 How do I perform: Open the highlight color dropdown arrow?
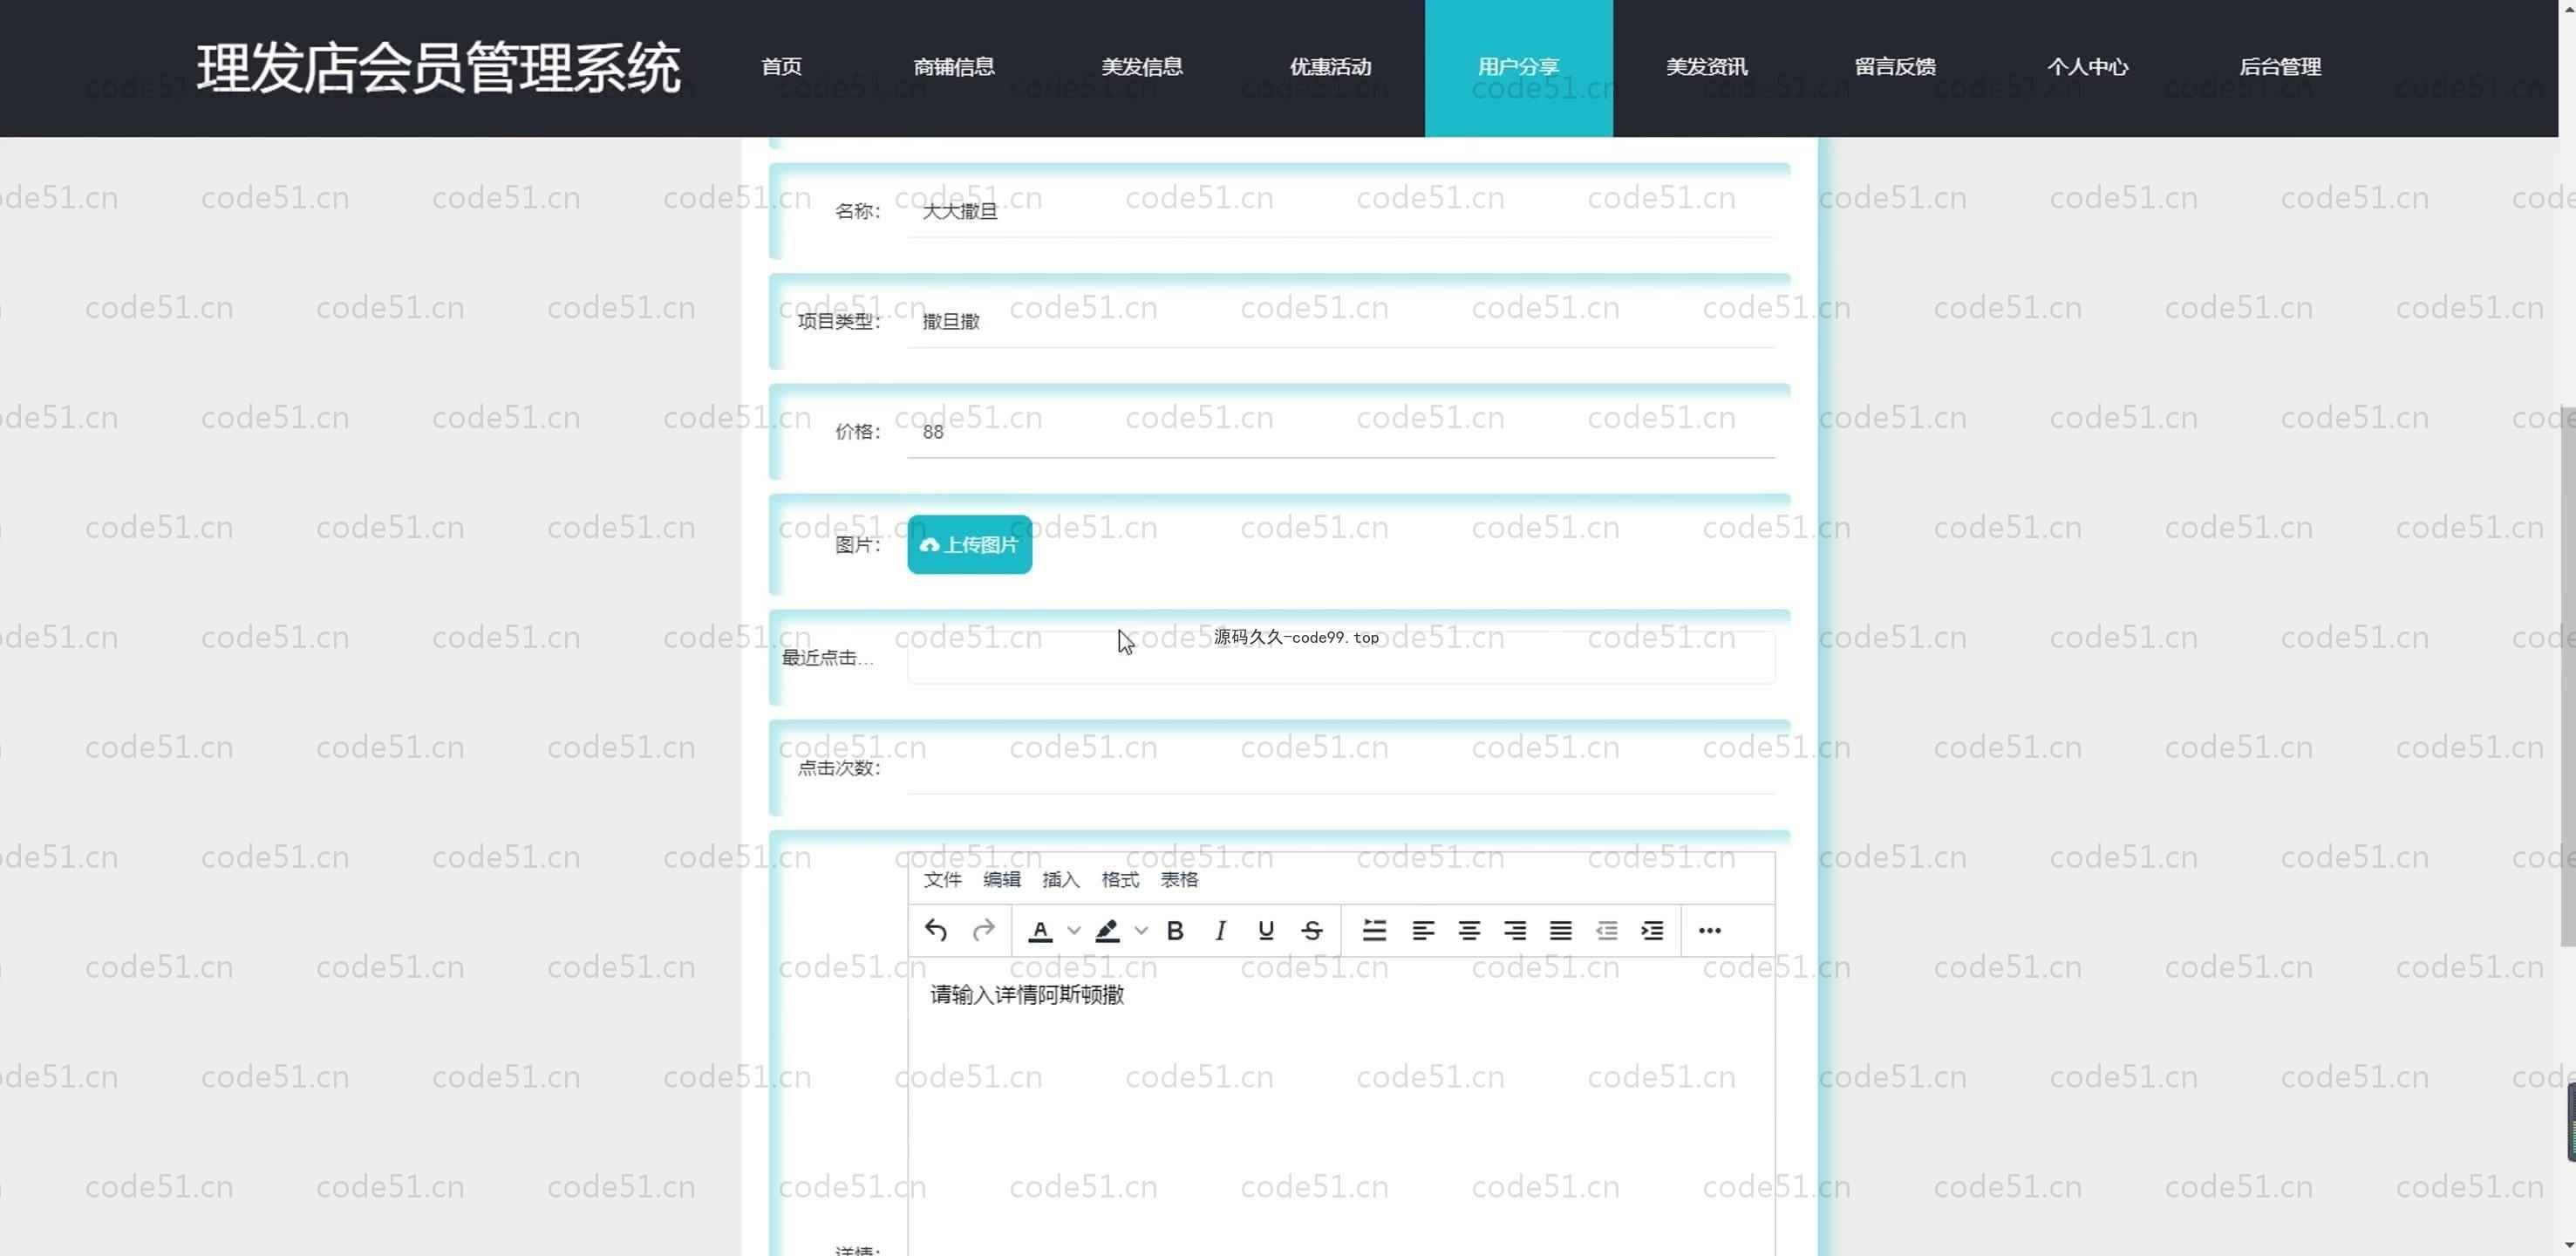1141,931
